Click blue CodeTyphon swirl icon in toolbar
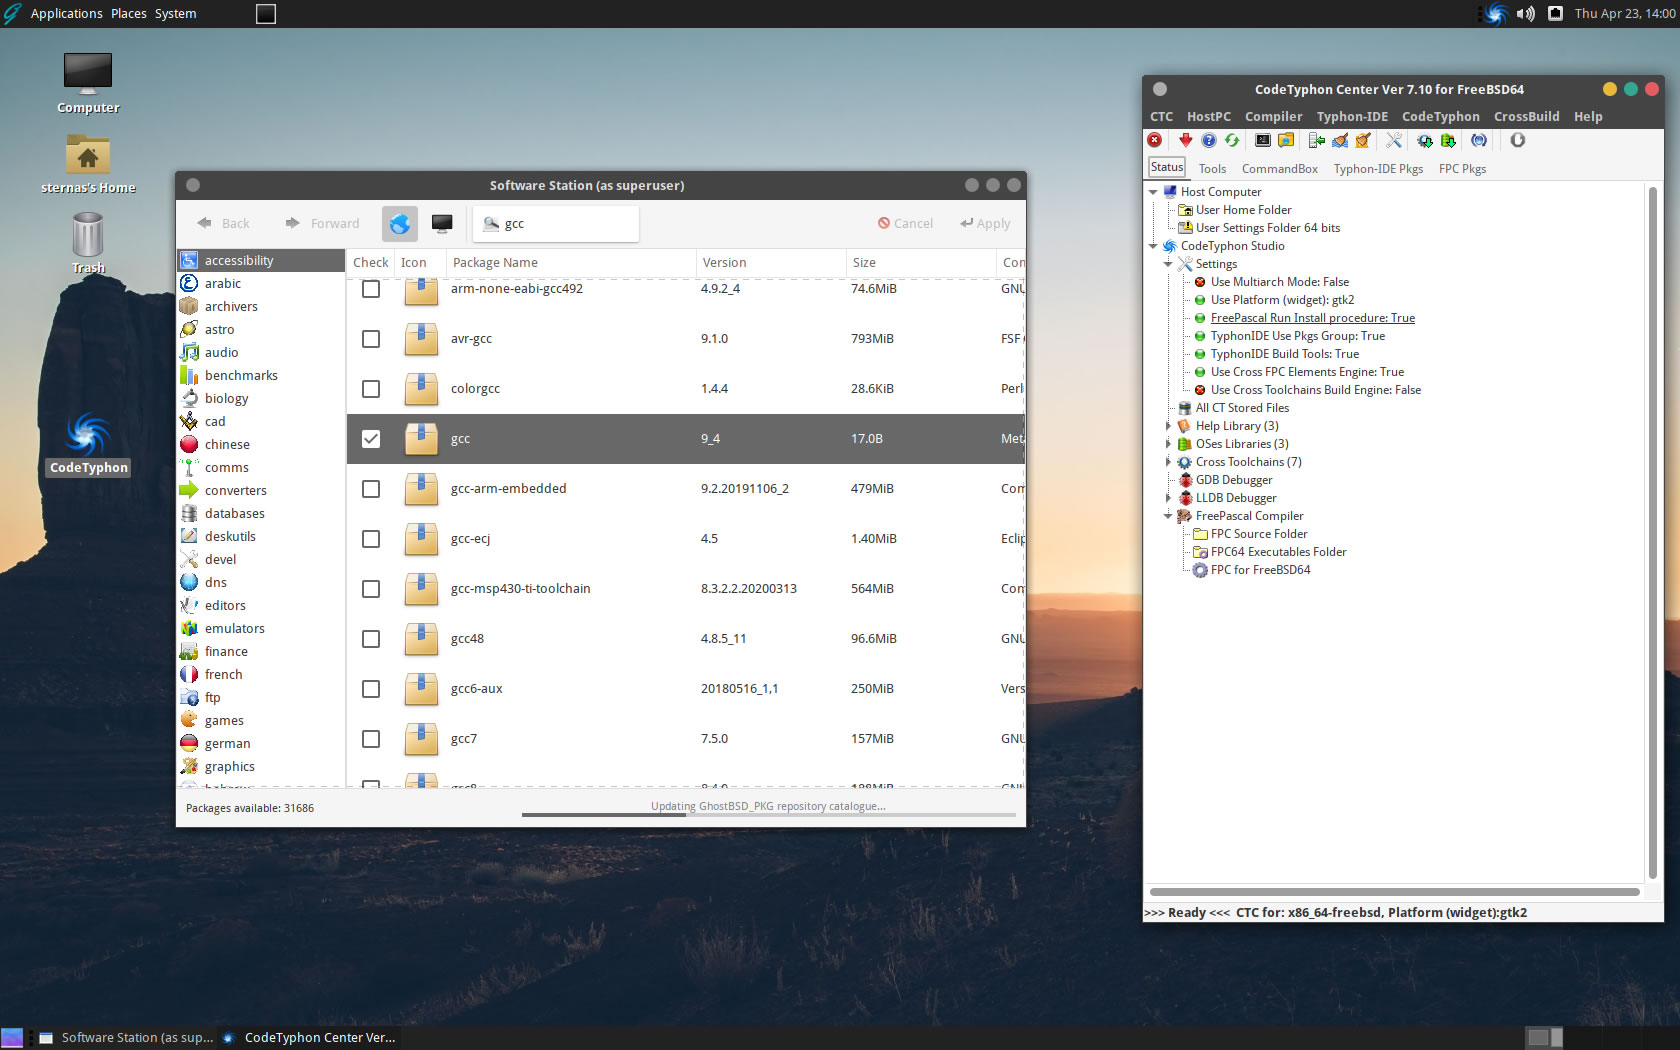Screen dimensions: 1680x1050 click(1479, 141)
